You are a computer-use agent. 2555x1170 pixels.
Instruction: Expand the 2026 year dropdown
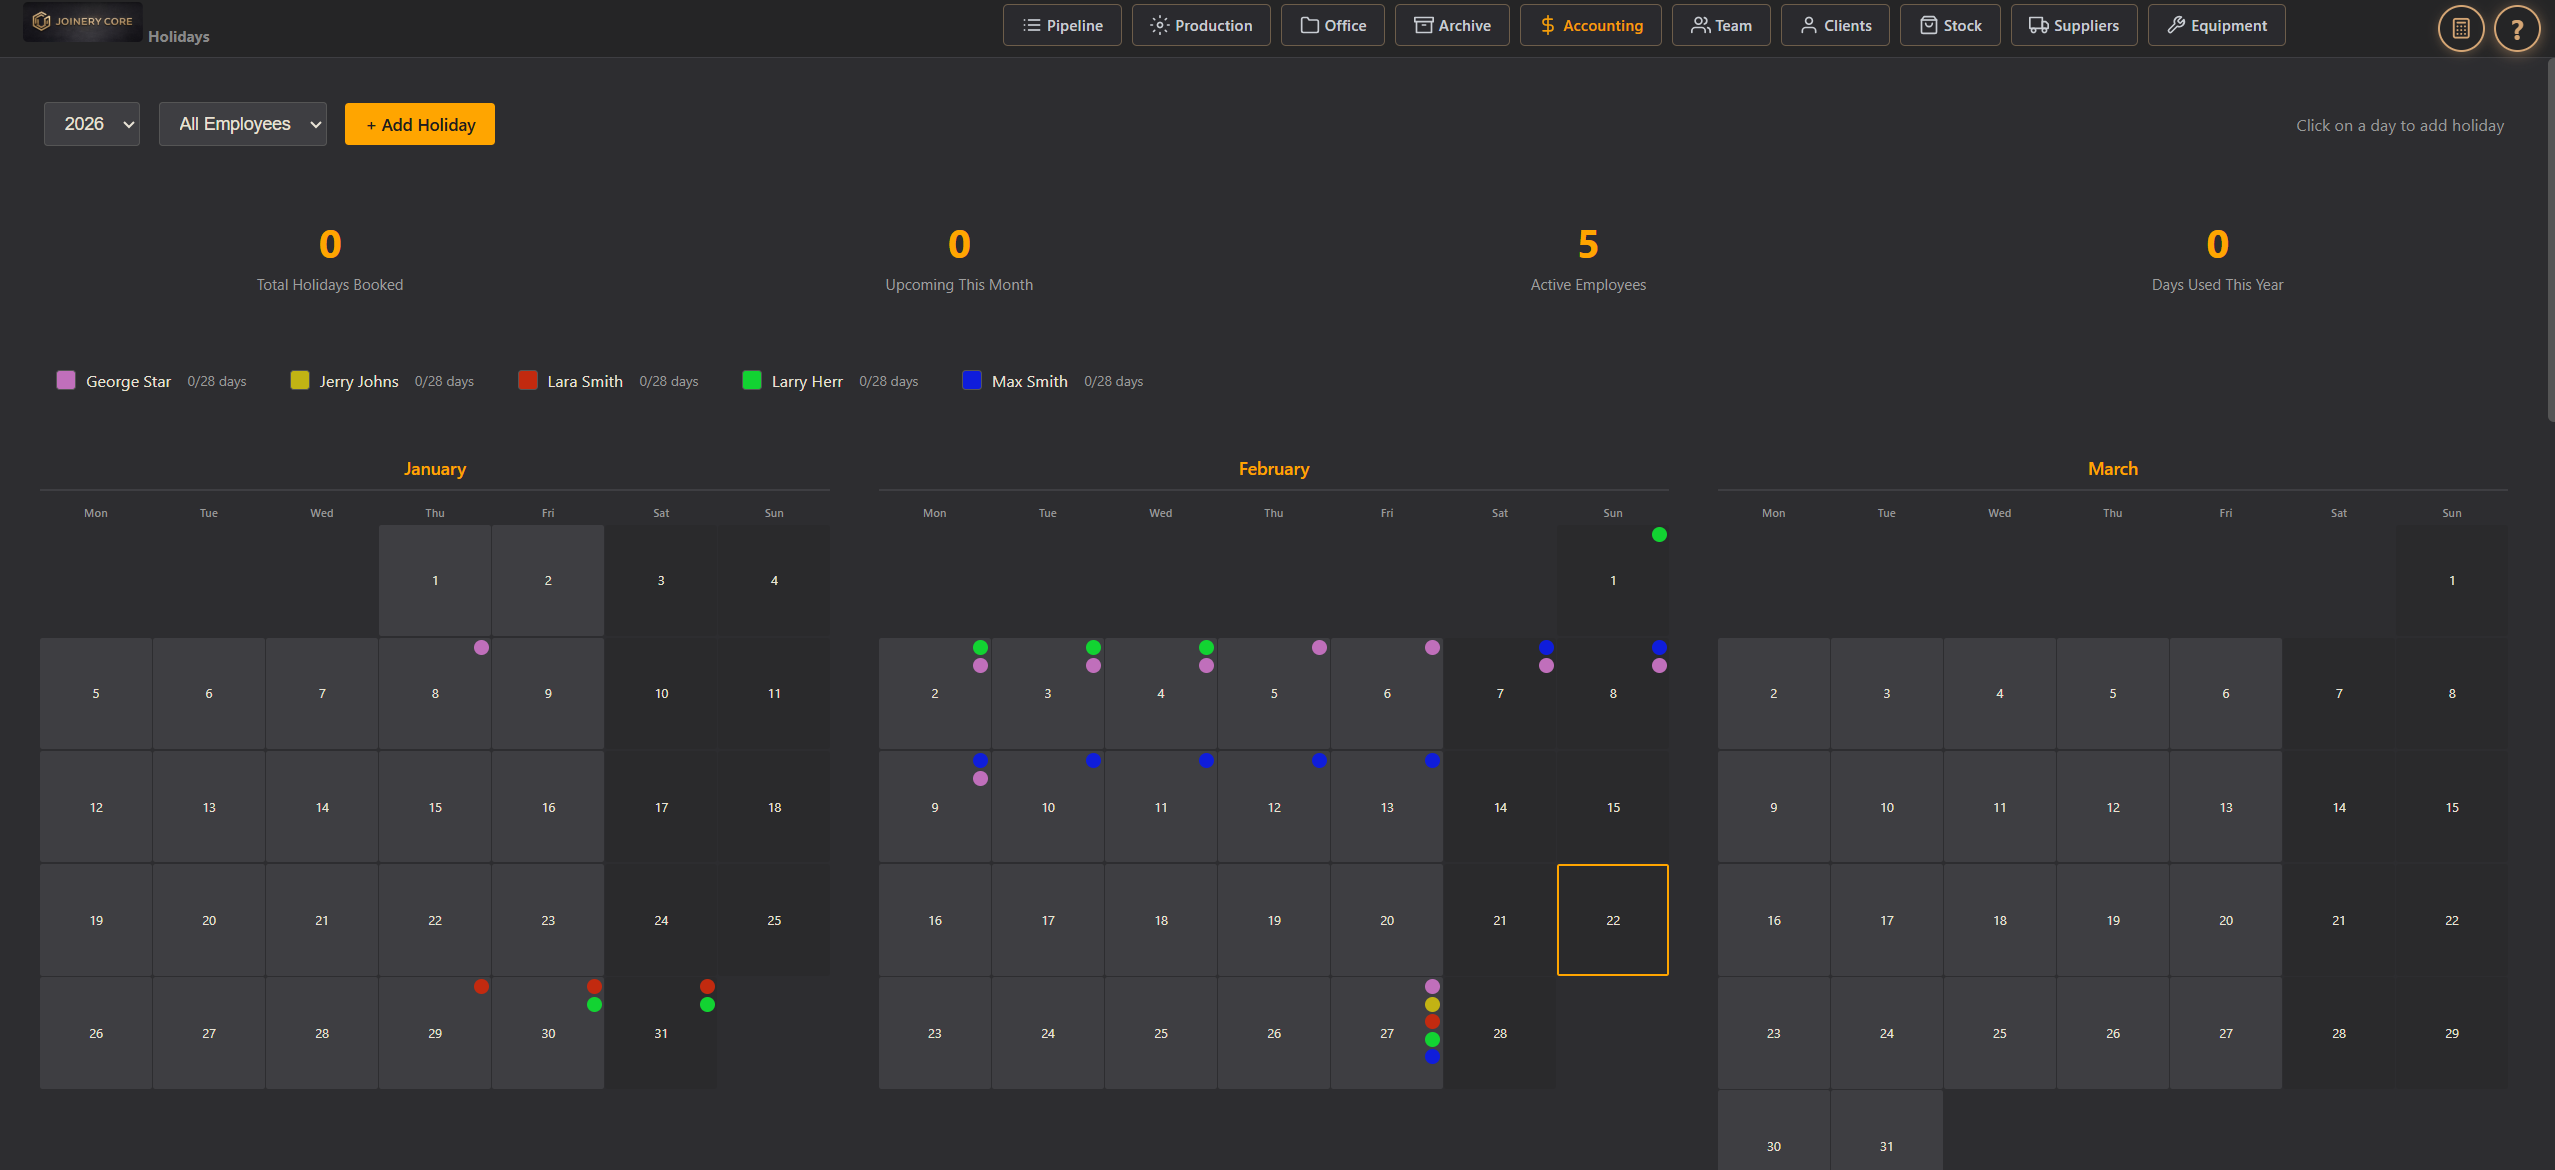pos(92,124)
